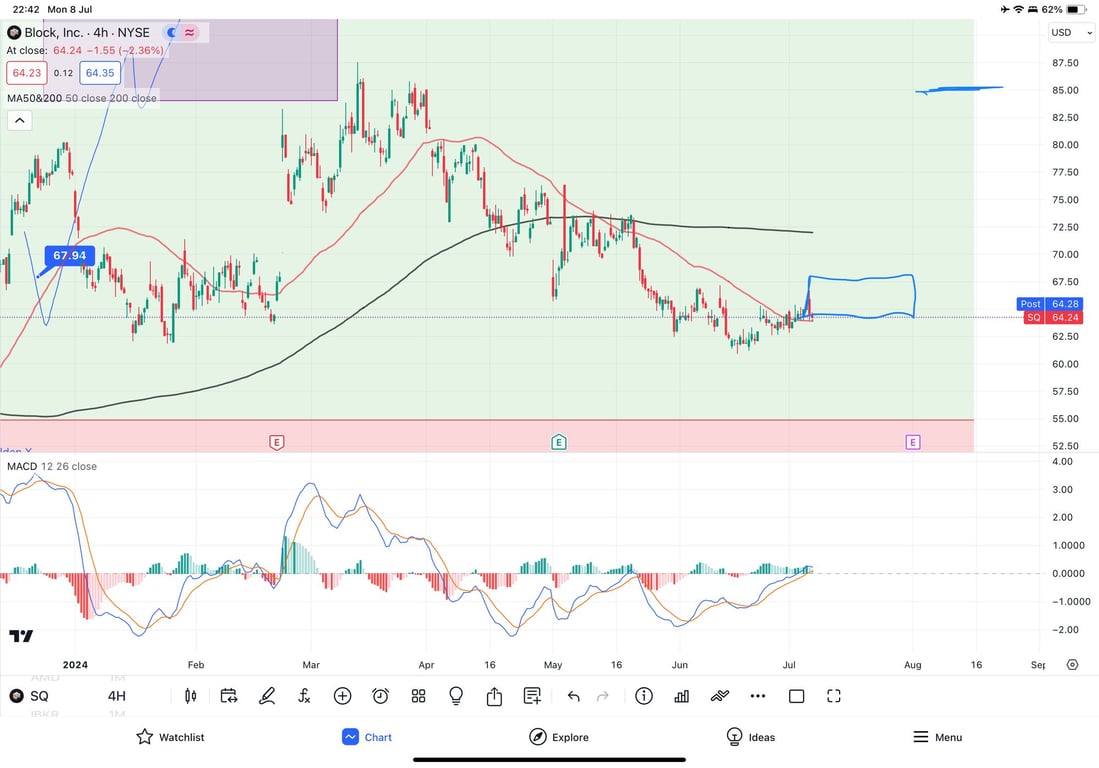This screenshot has width=1099, height=768.
Task: Tap the SQ 64.24 price label
Action: pos(1054,317)
